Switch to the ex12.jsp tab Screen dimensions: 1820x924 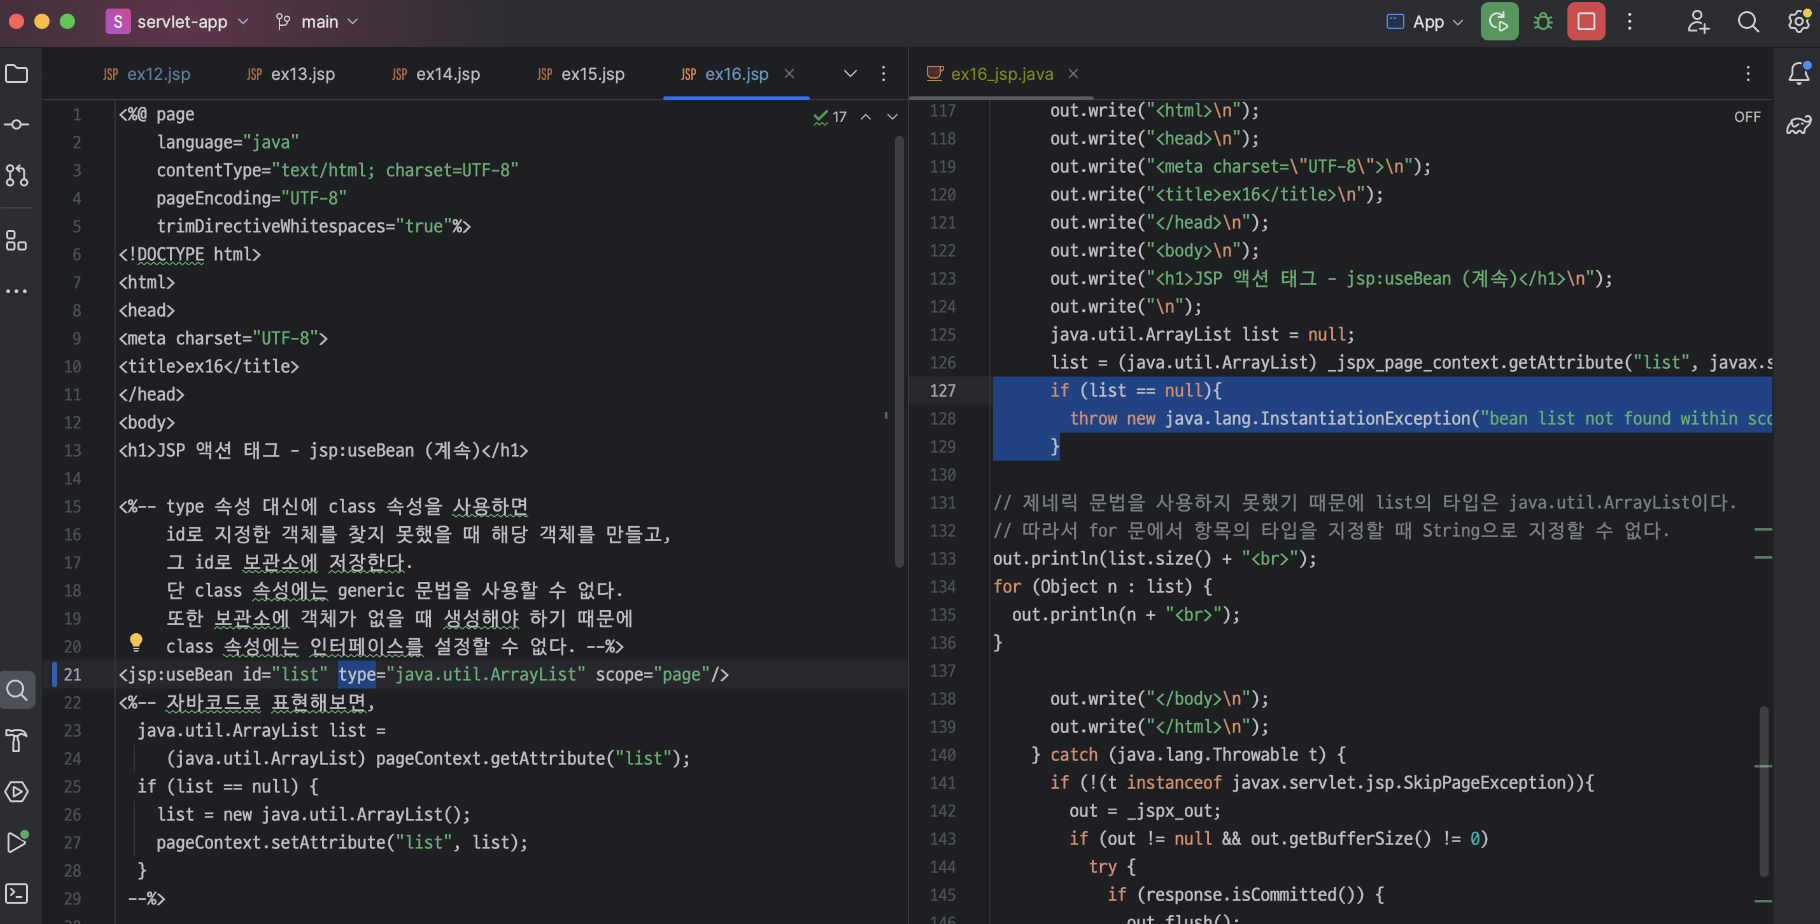[x=147, y=74]
